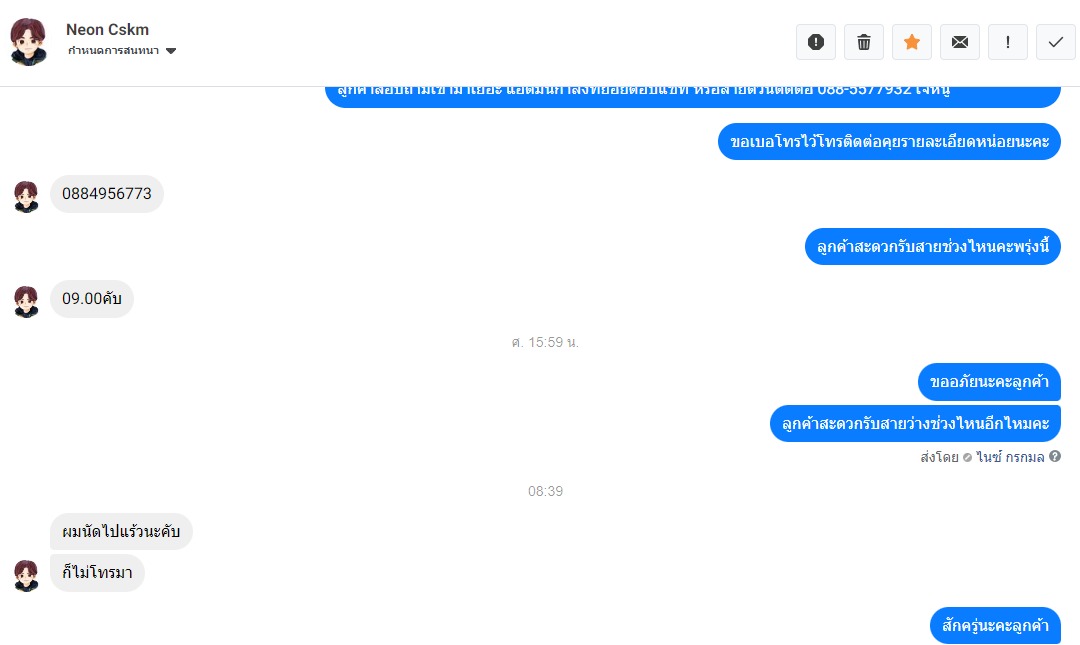Click avatar beside the 09.00คับ message
Viewport: 1080px width, 645px height.
(x=26, y=302)
